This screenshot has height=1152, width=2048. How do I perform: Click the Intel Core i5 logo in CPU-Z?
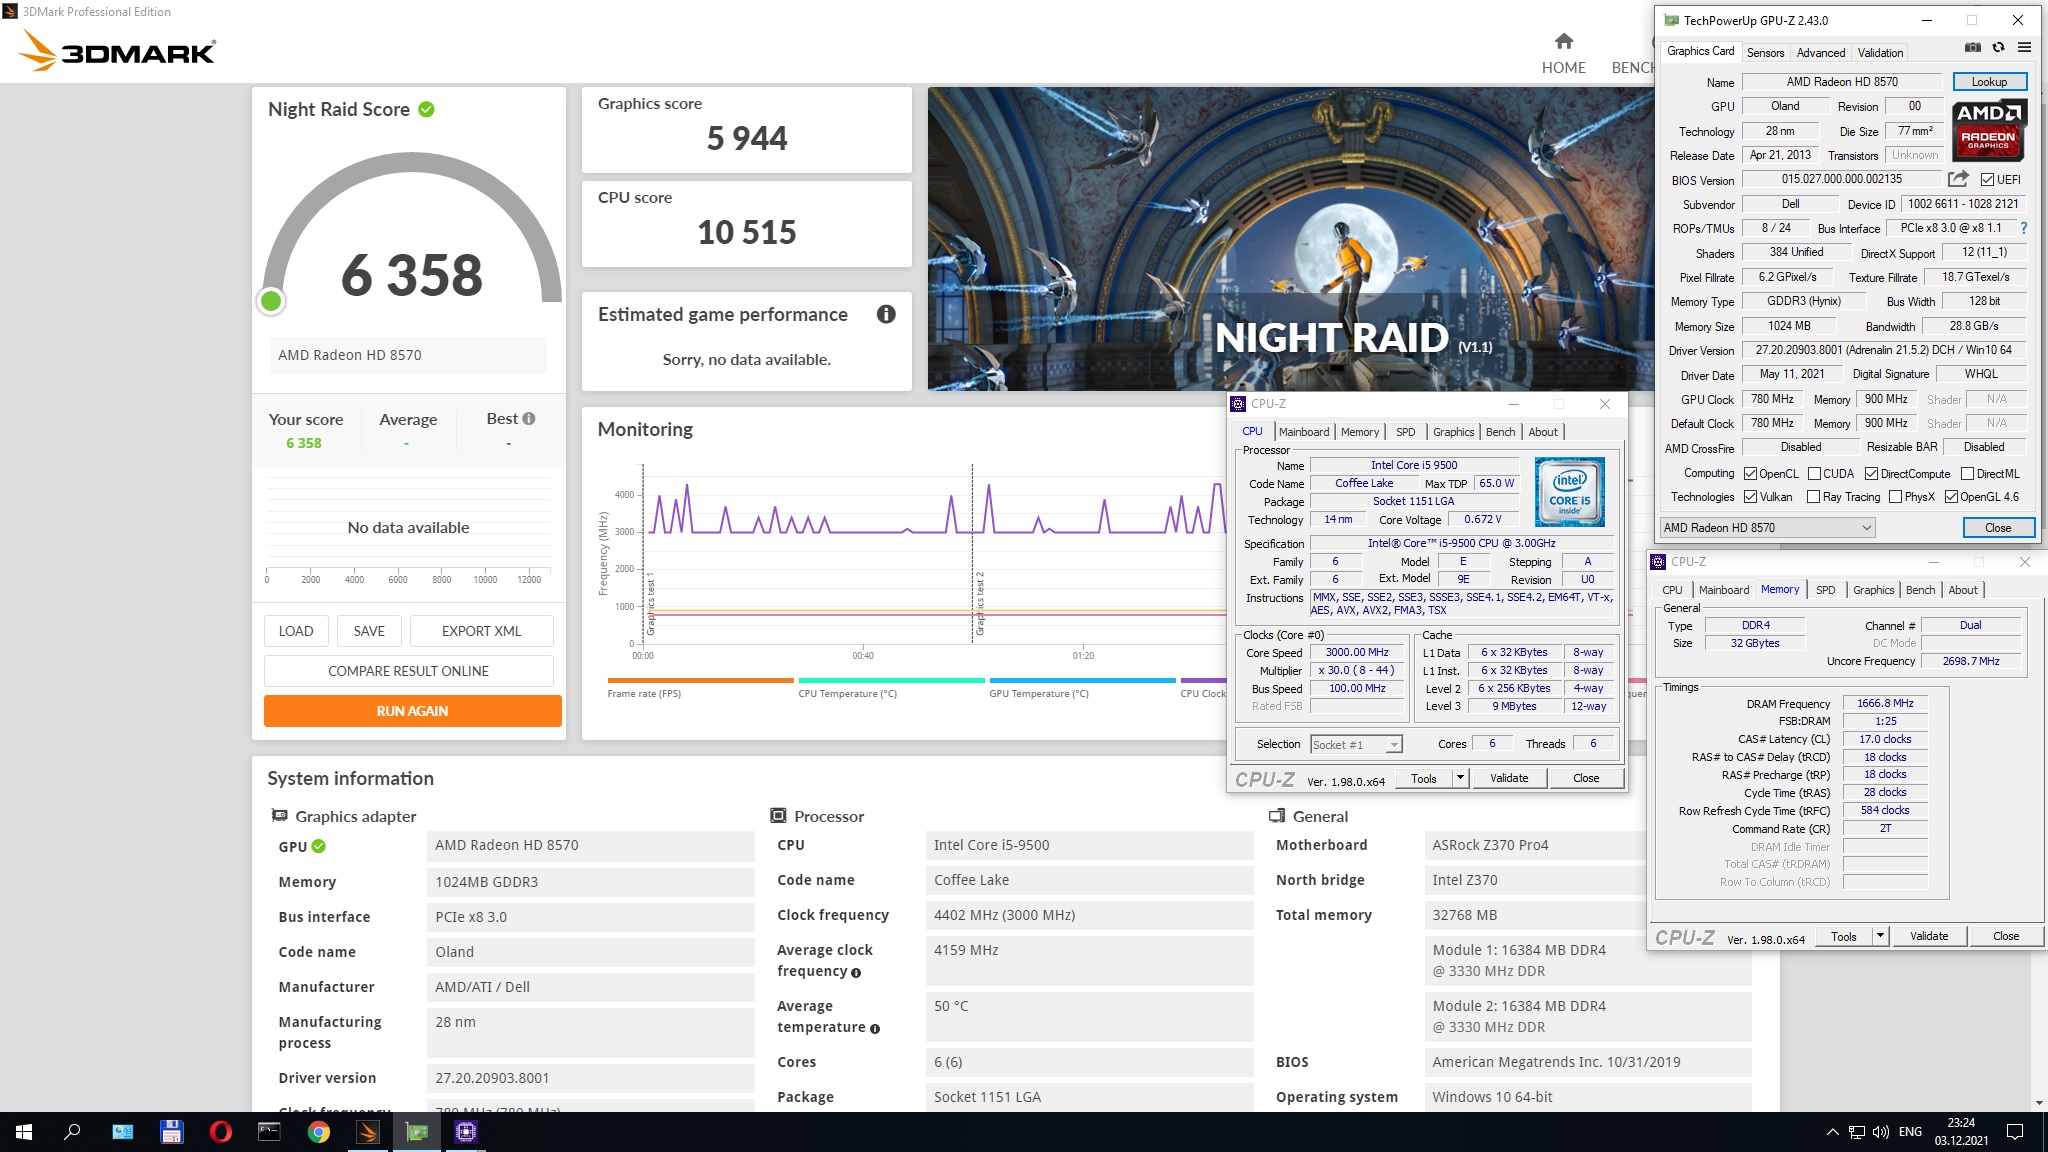(1570, 492)
